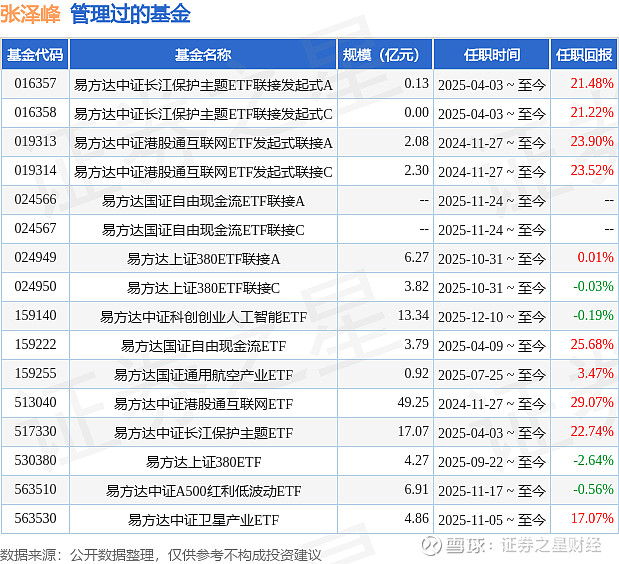
Task: Click 易方达中证港股通互联网ETF发起式联接C name
Action: pyautogui.click(x=203, y=172)
